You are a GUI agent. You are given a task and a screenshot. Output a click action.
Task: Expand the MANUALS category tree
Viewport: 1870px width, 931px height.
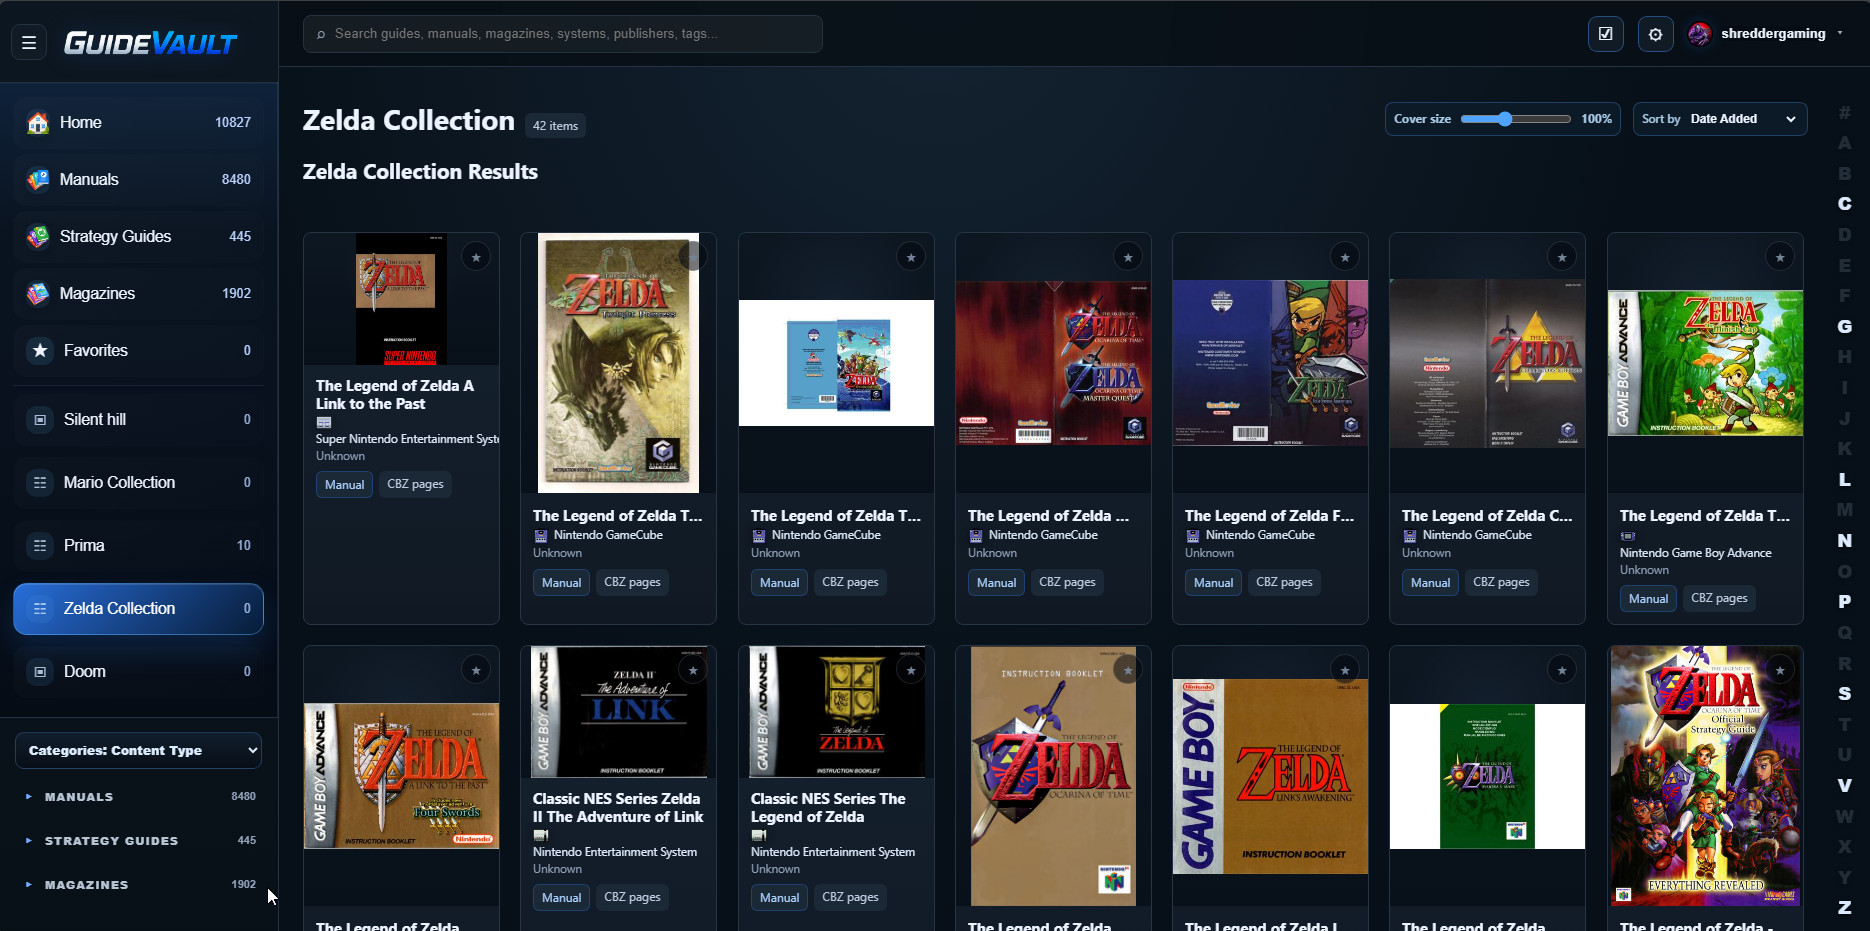click(29, 797)
